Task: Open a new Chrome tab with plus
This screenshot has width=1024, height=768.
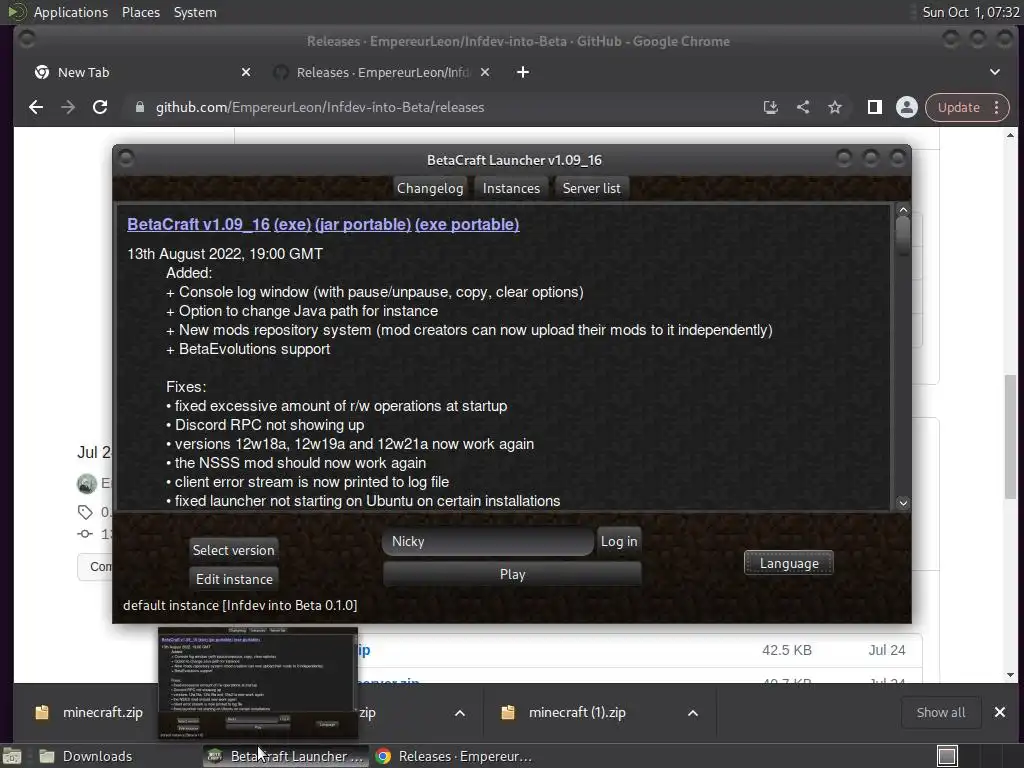Action: click(523, 72)
